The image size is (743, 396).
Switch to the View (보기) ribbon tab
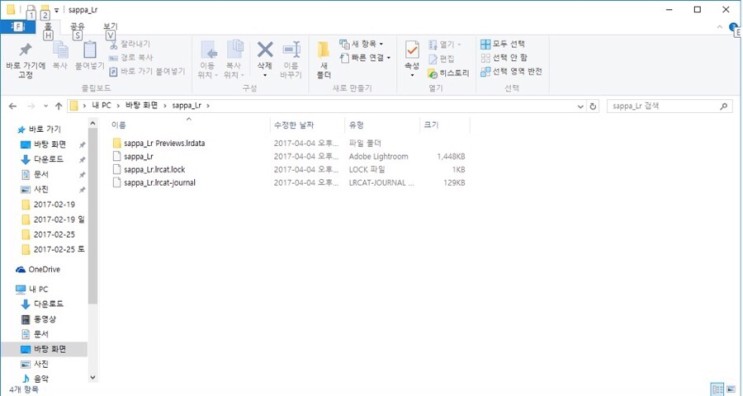pyautogui.click(x=110, y=27)
